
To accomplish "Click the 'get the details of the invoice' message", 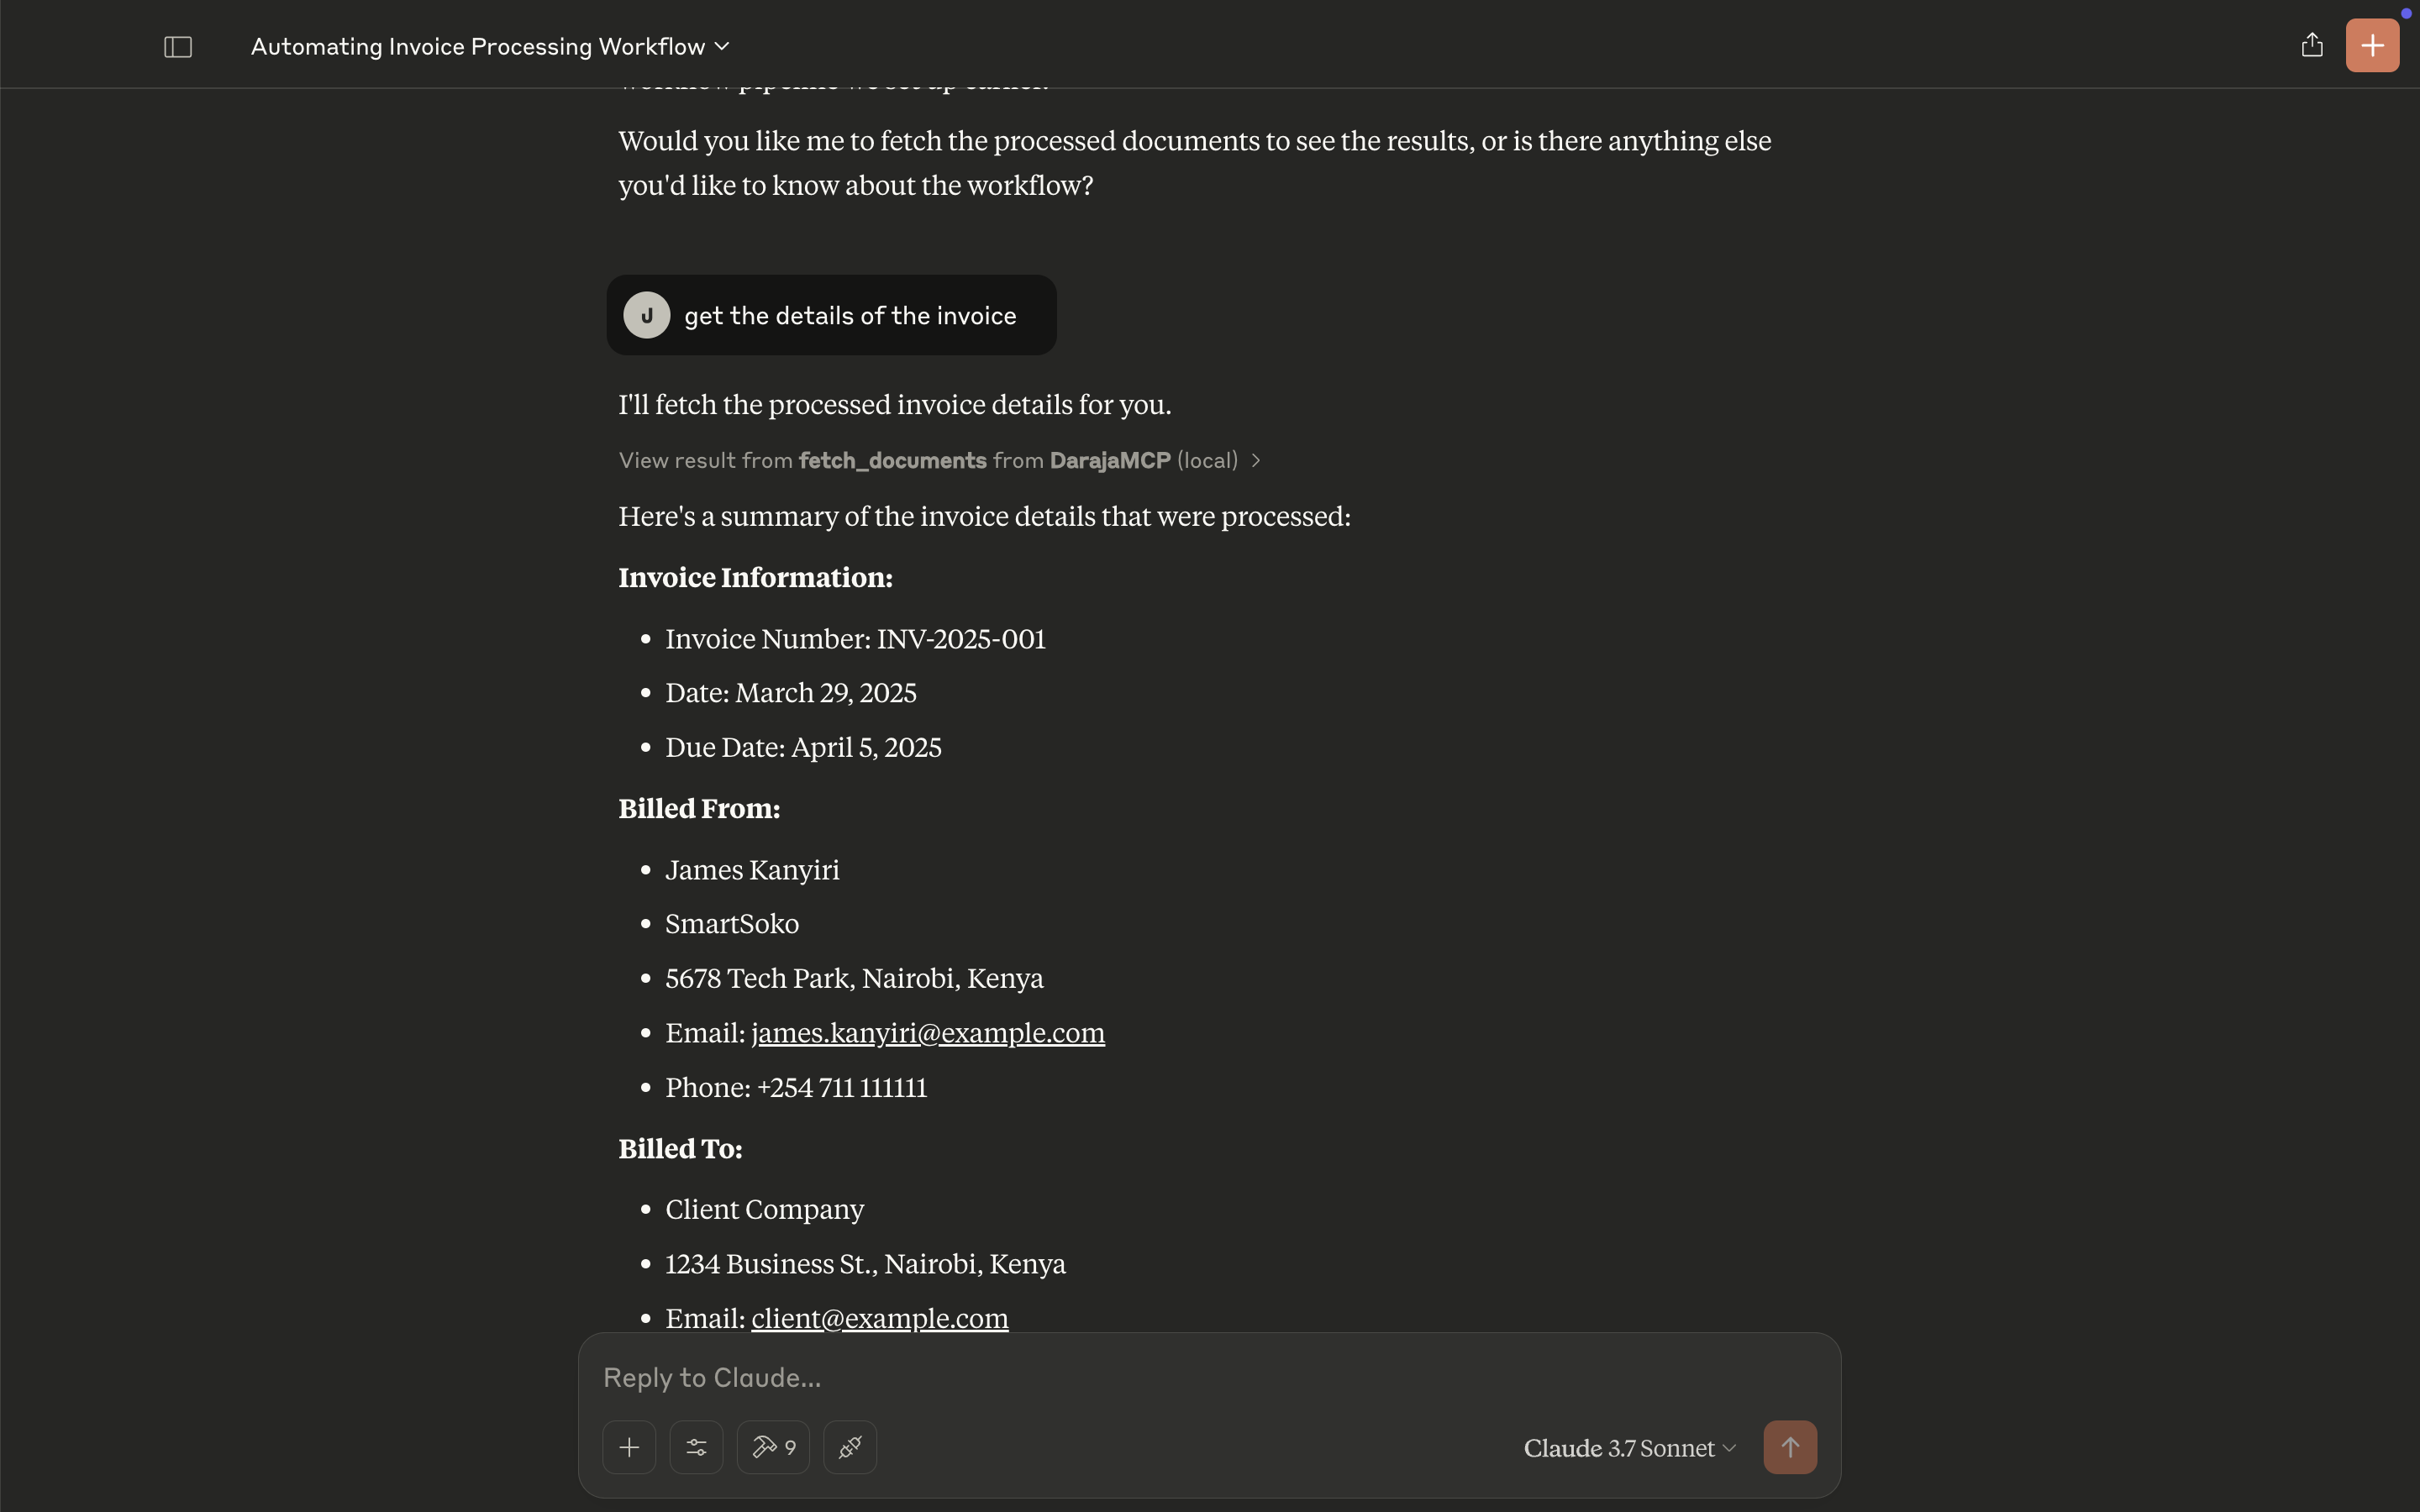I will pos(850,316).
